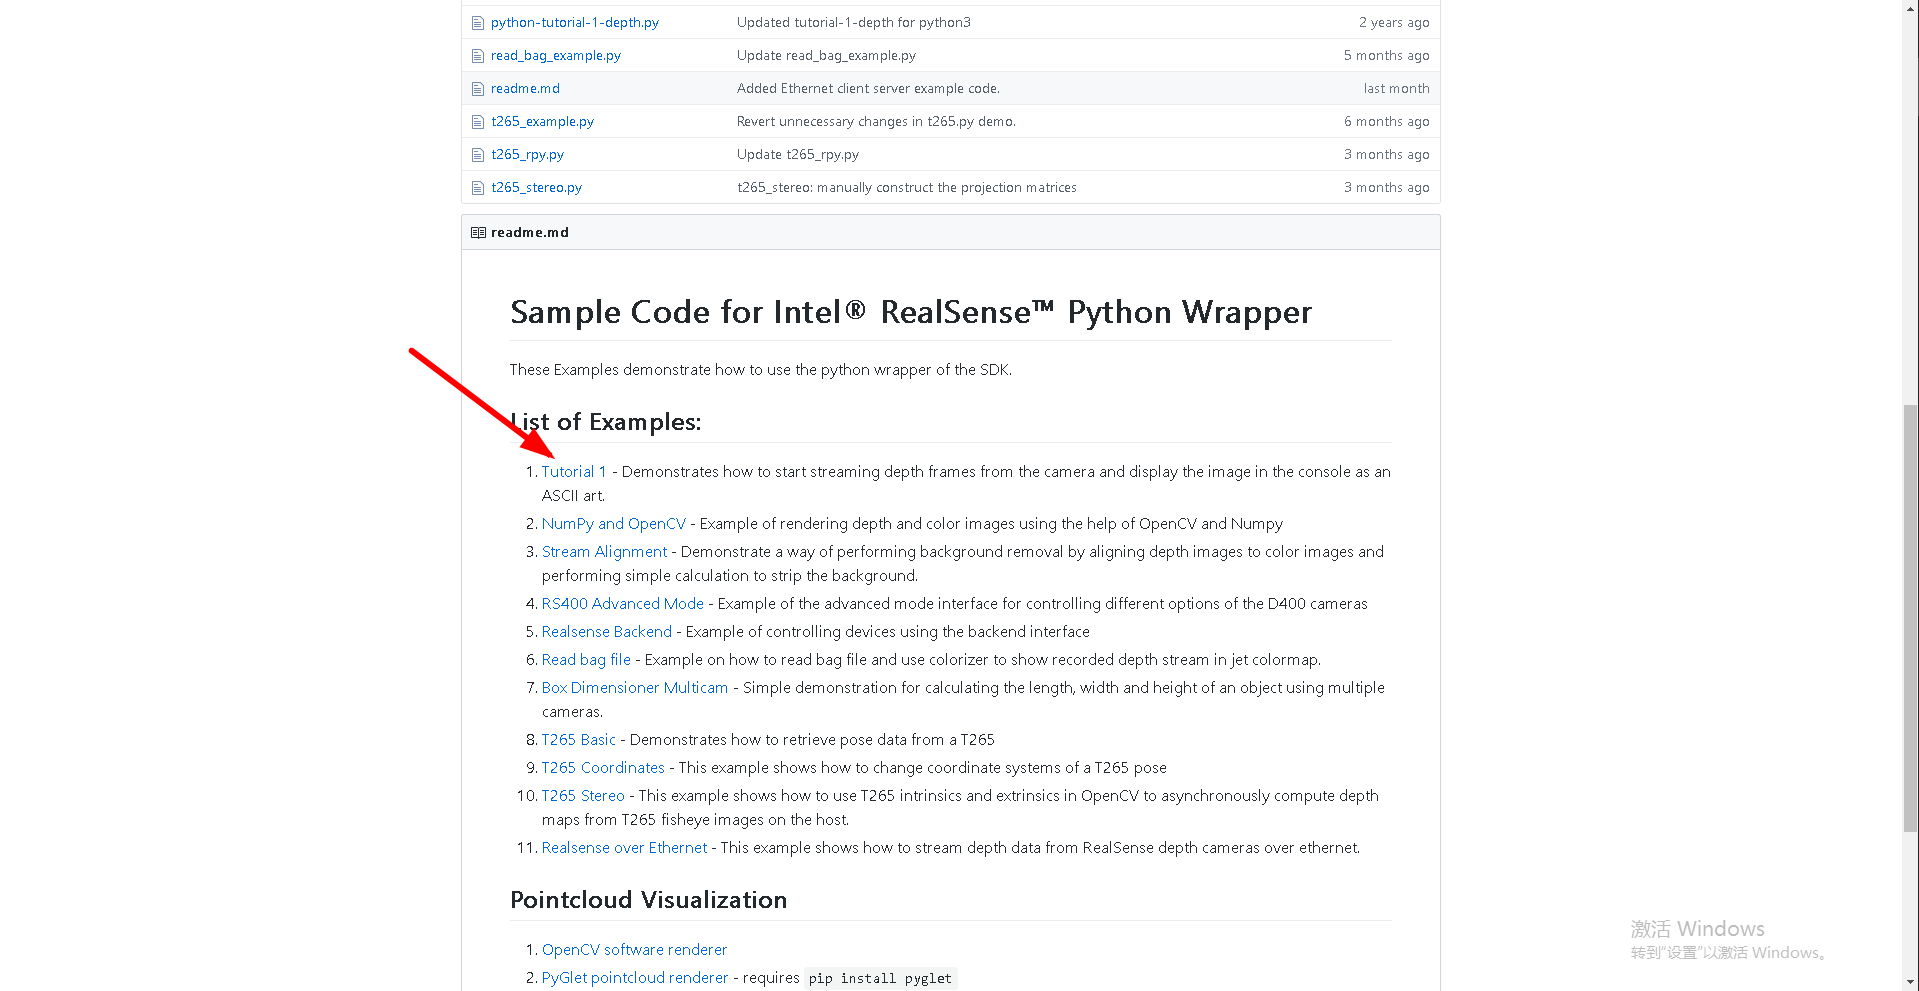Image resolution: width=1919 pixels, height=991 pixels.
Task: Click the Realsense Backend link
Action: click(606, 631)
